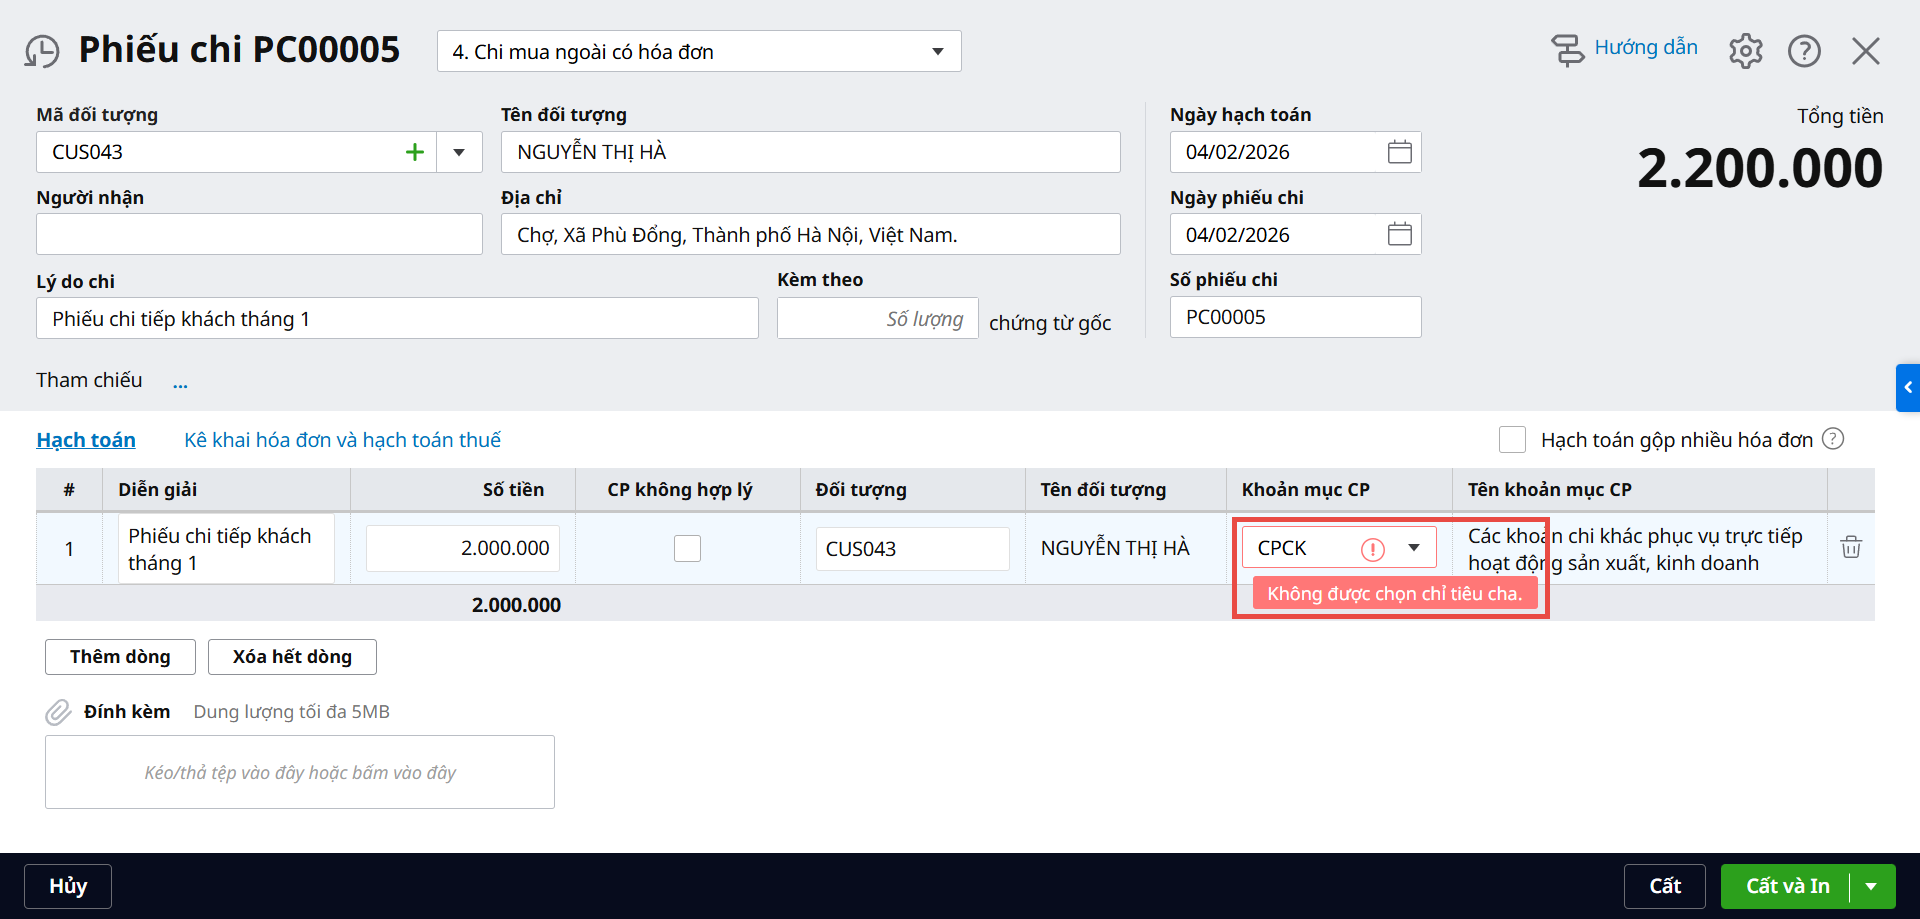Open Cất và In split-button arrow
Image resolution: width=1920 pixels, height=919 pixels.
(1871, 886)
